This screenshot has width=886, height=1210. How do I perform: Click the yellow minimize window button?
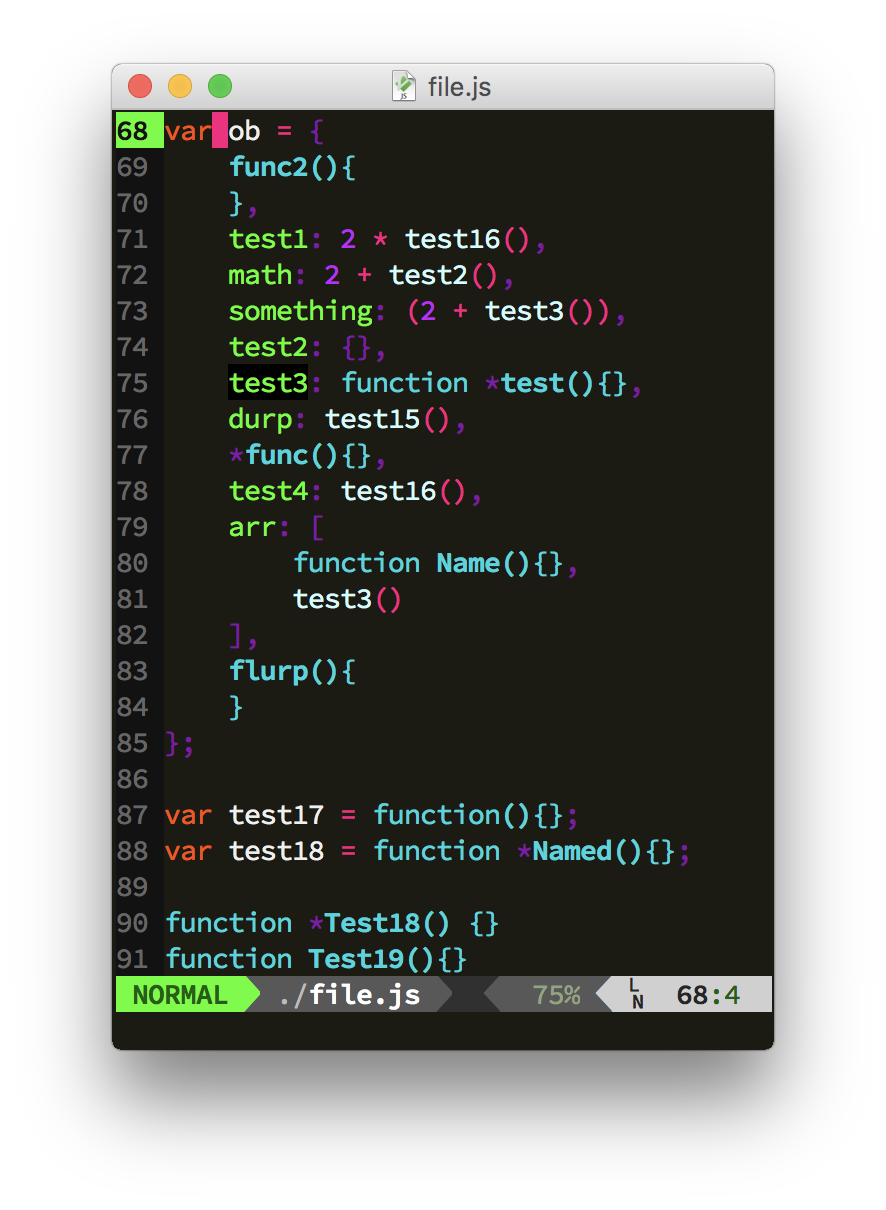(x=180, y=86)
